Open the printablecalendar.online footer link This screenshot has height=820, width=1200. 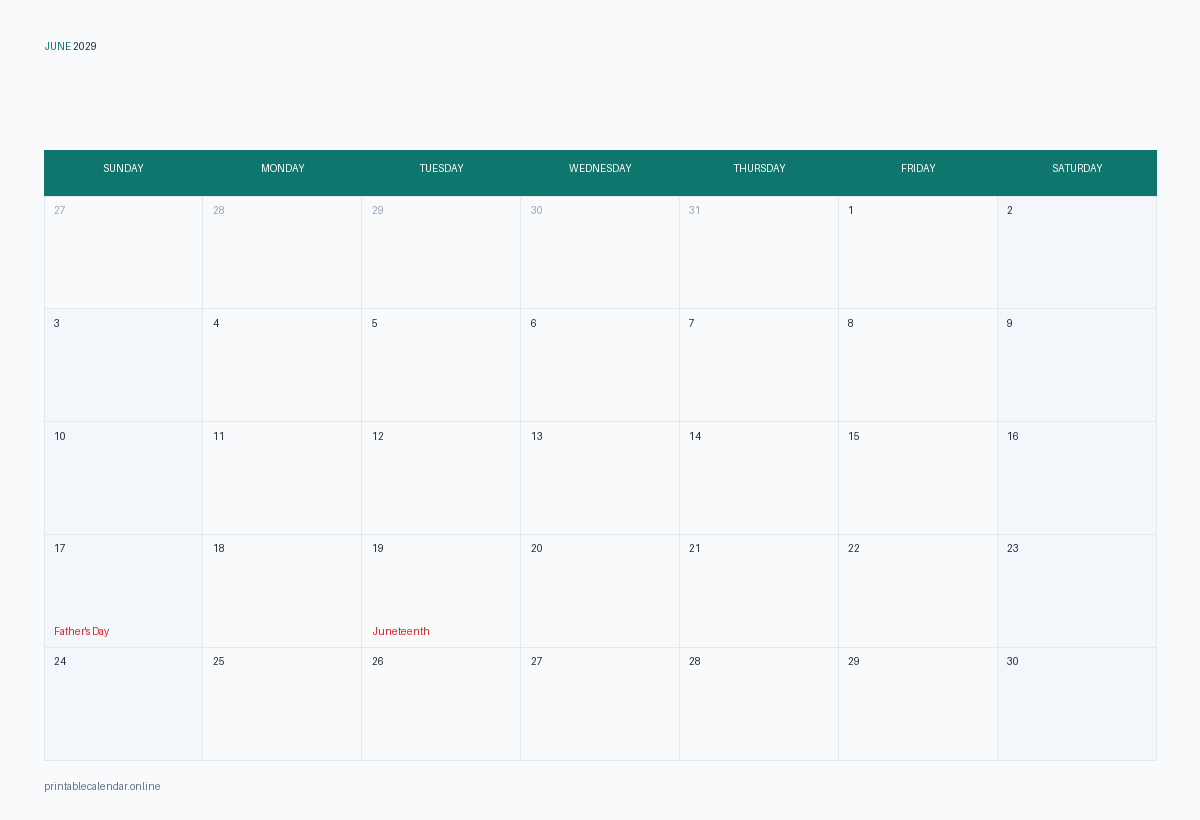tap(102, 786)
